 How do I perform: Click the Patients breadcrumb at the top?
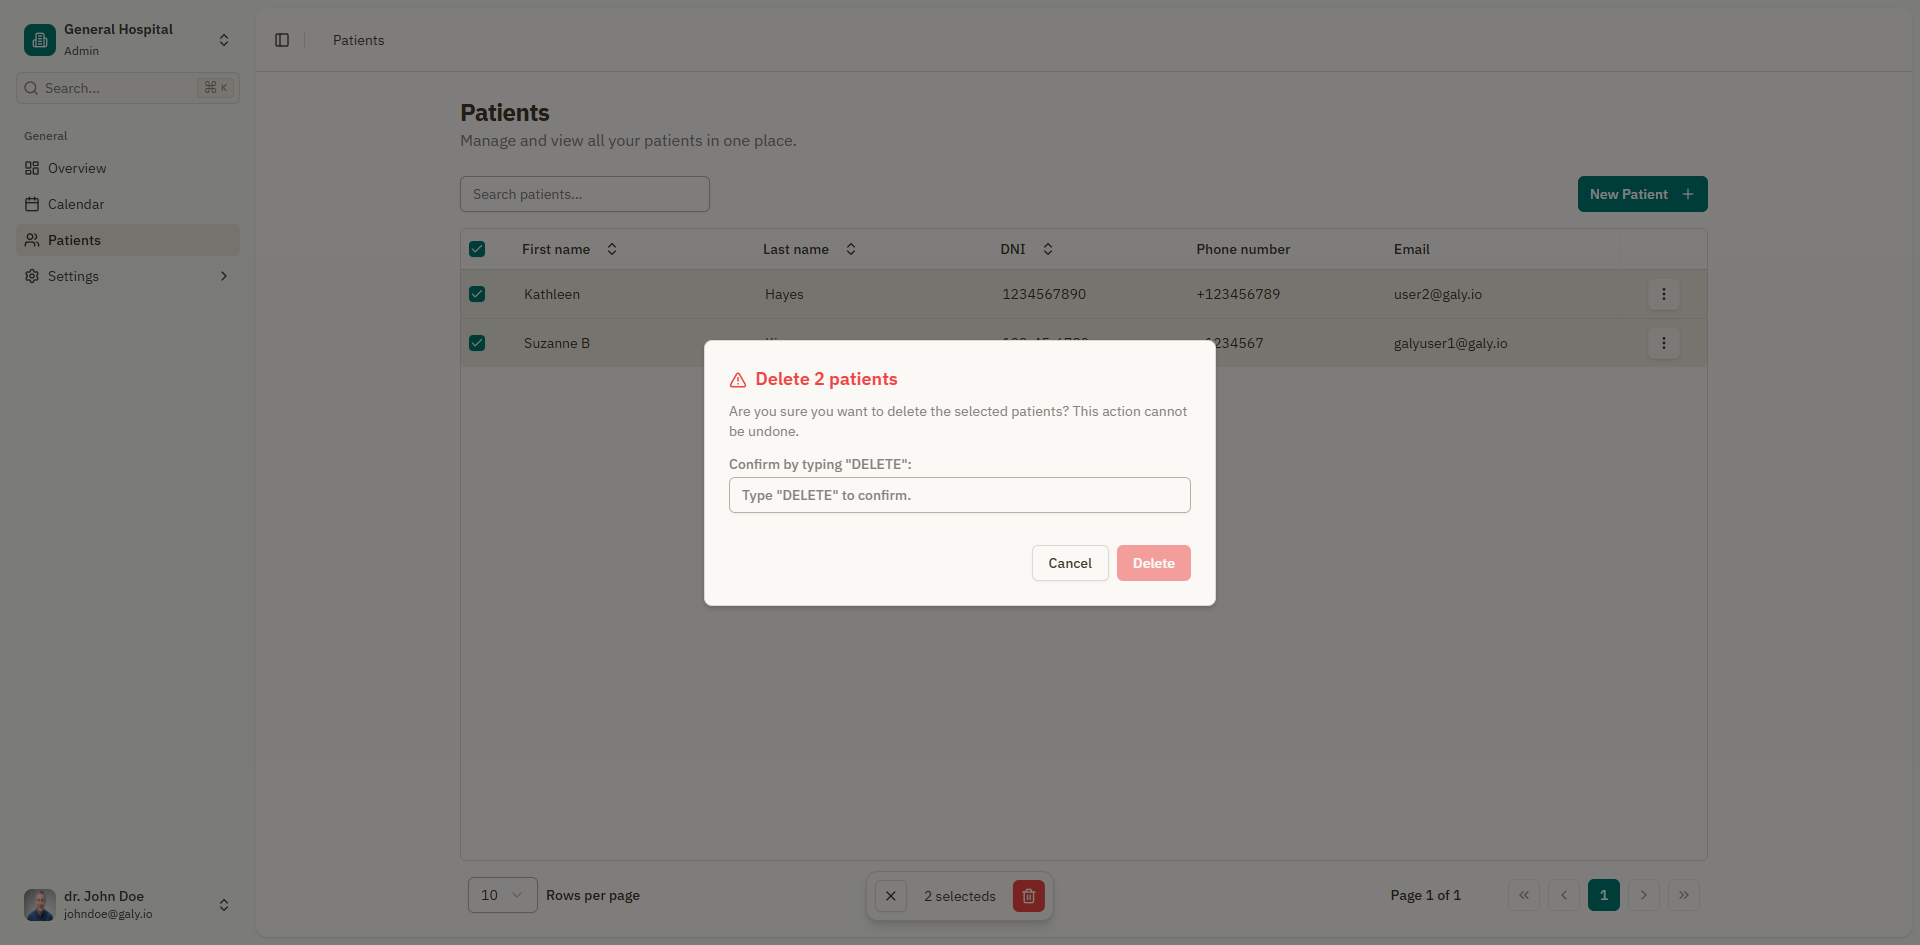click(357, 40)
